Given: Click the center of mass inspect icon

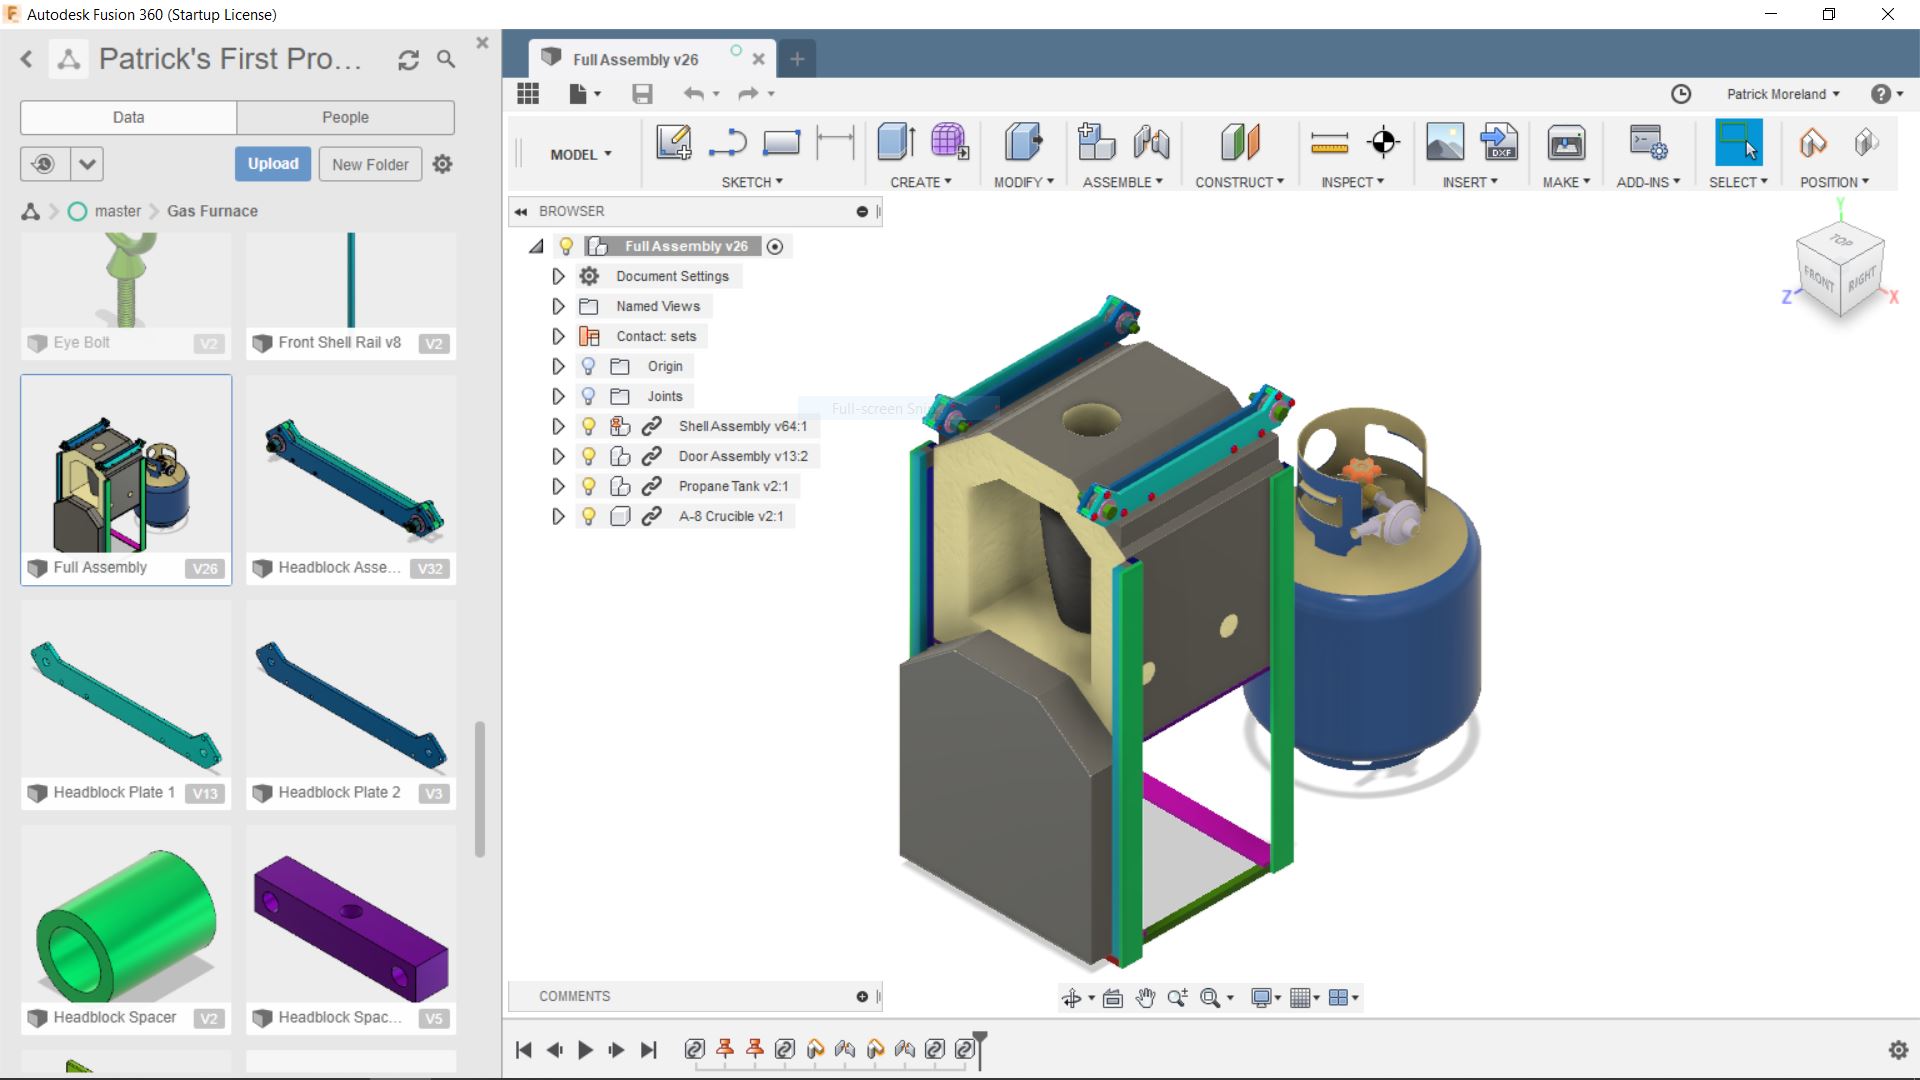Looking at the screenshot, I should [1384, 142].
